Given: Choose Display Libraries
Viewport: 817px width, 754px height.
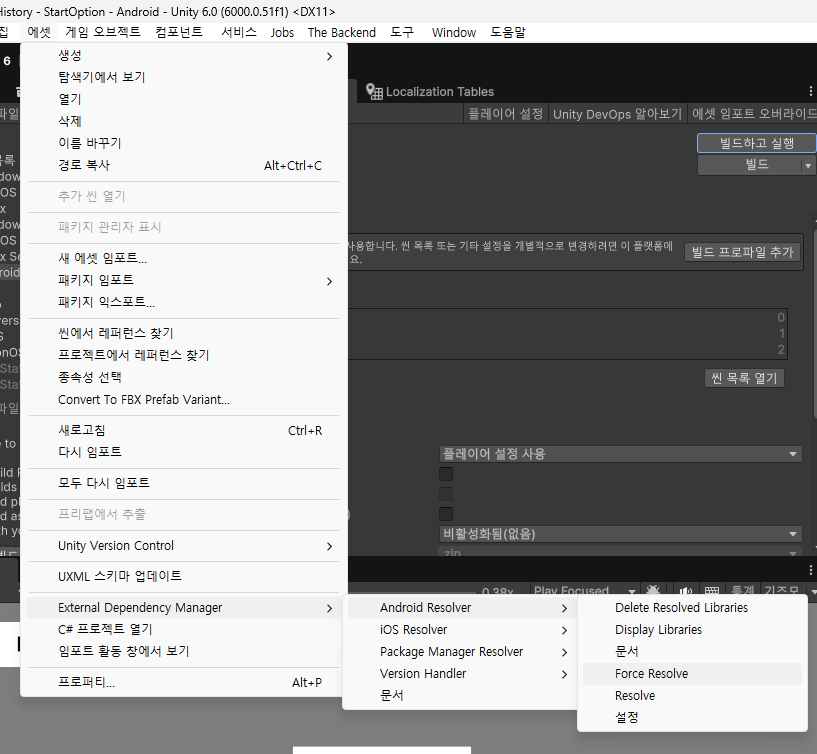Looking at the screenshot, I should coord(692,629).
